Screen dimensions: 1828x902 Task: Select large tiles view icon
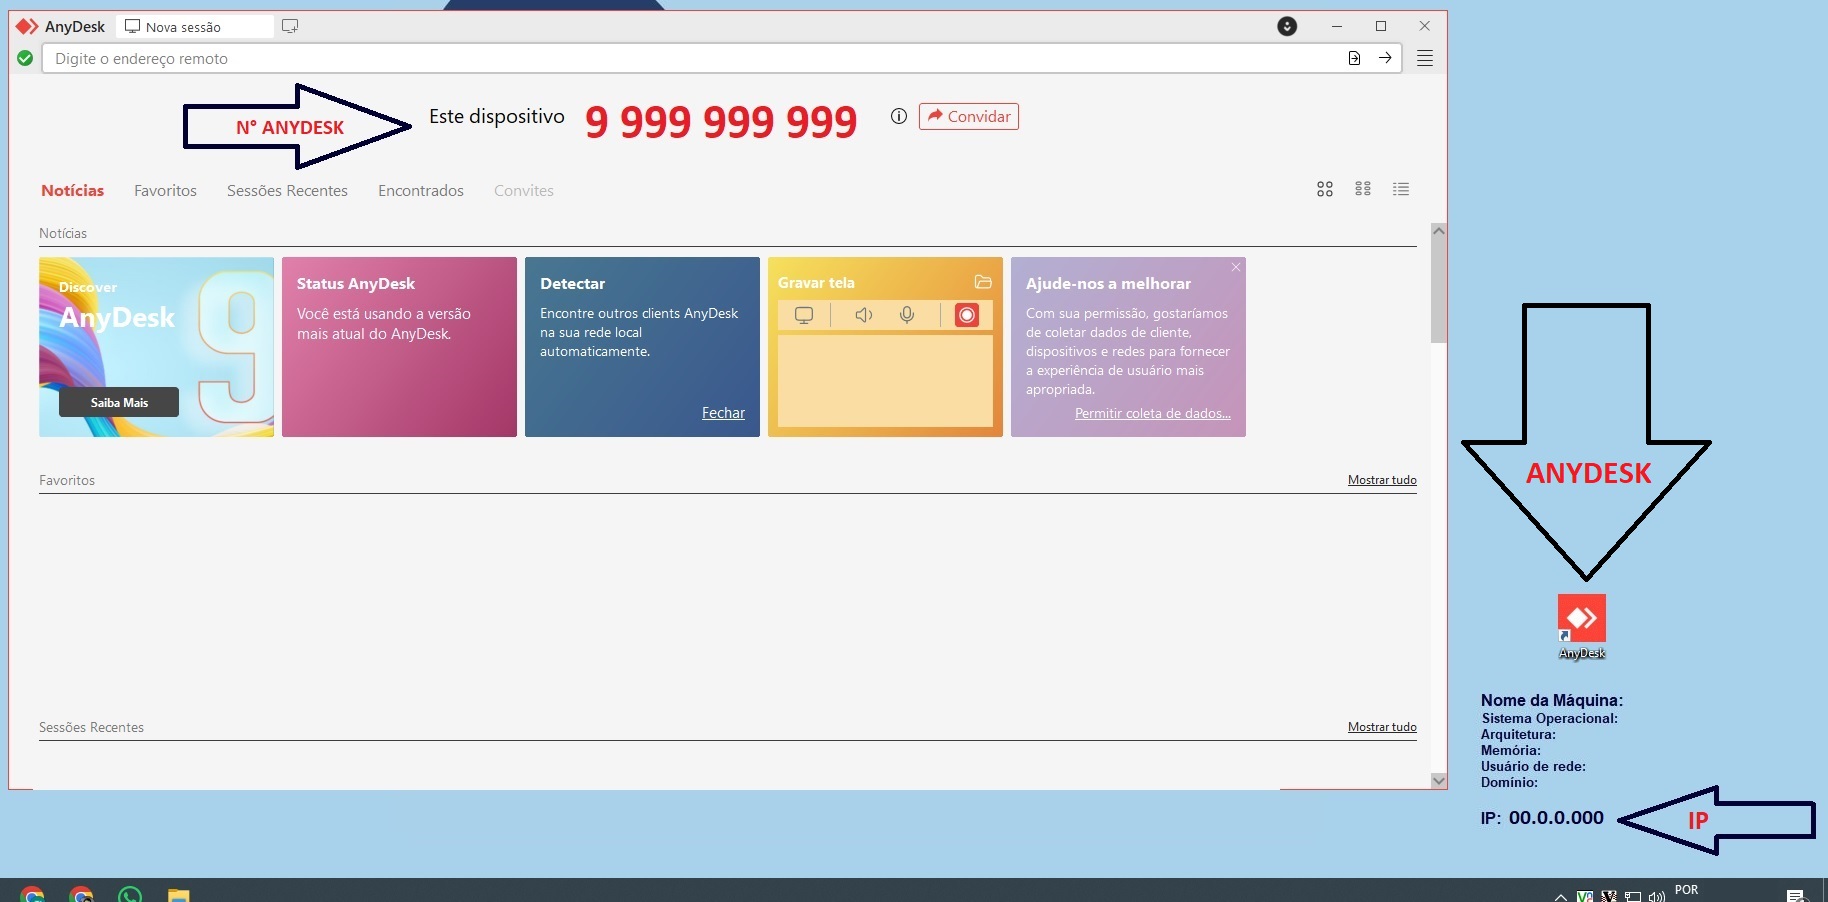pos(1325,189)
